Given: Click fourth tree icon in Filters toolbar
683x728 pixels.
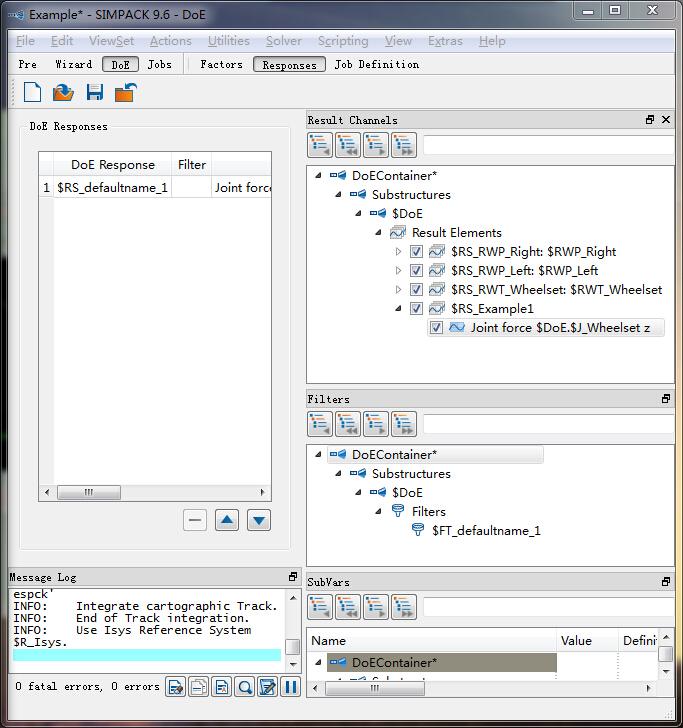Looking at the screenshot, I should (x=403, y=424).
